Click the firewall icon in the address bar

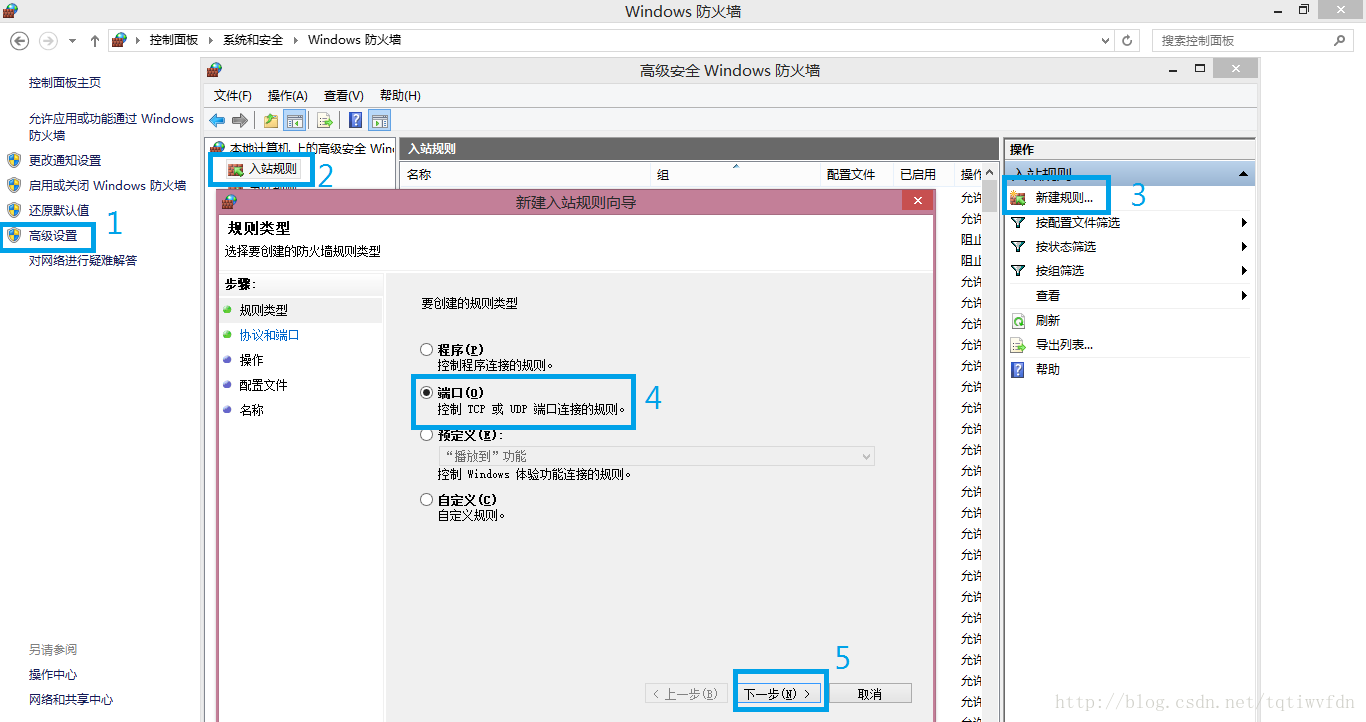(120, 40)
